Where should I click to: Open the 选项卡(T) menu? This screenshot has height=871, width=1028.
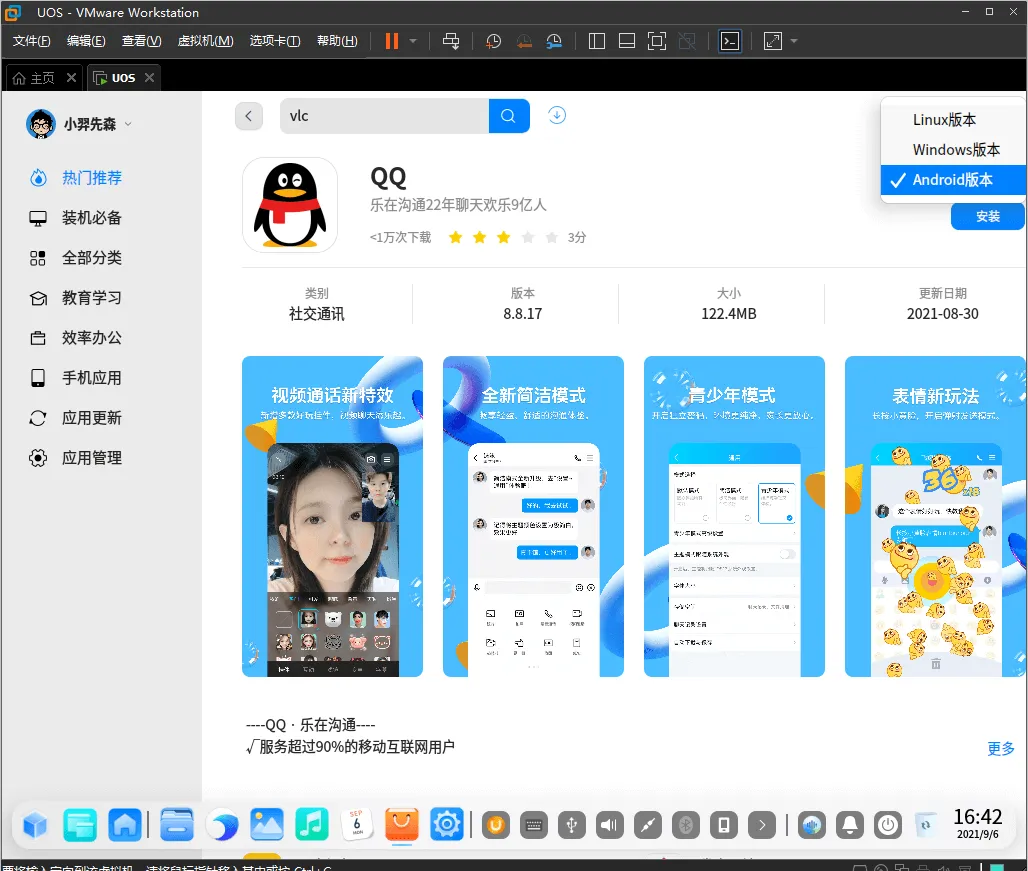275,41
